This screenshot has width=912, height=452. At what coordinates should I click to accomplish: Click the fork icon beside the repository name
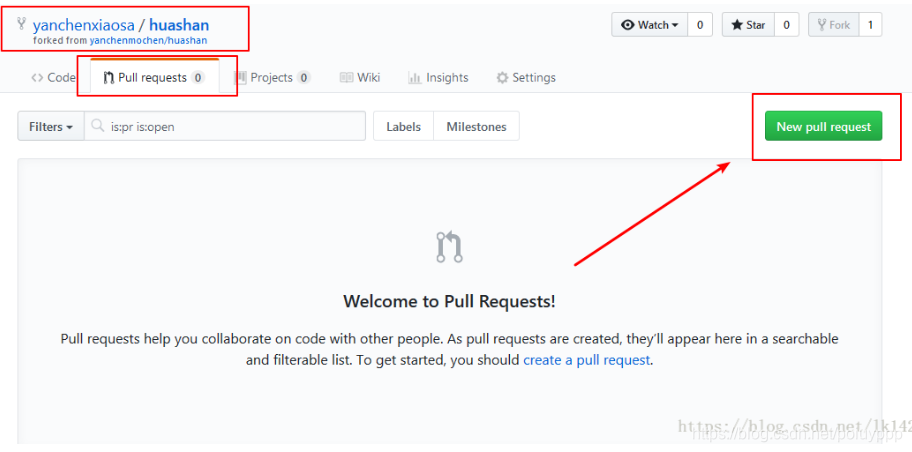(22, 23)
